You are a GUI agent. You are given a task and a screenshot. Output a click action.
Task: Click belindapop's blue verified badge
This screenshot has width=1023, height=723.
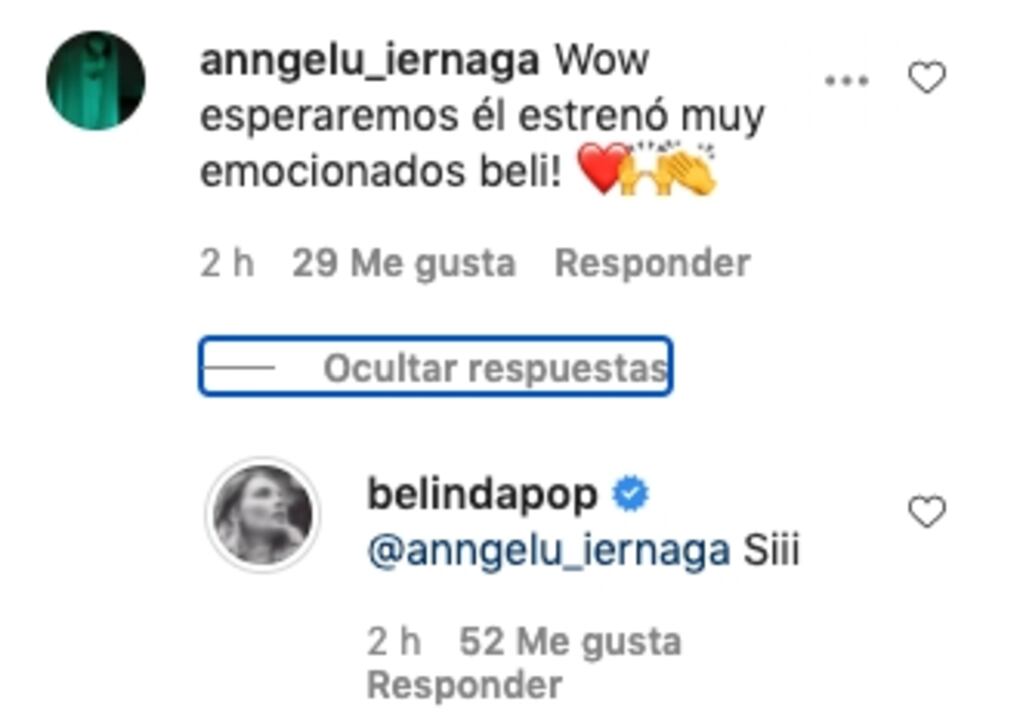pyautogui.click(x=630, y=494)
